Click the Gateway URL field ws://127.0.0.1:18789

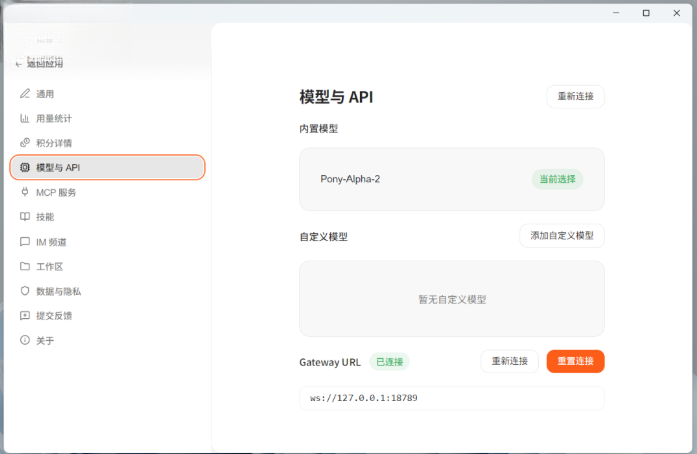pos(452,398)
